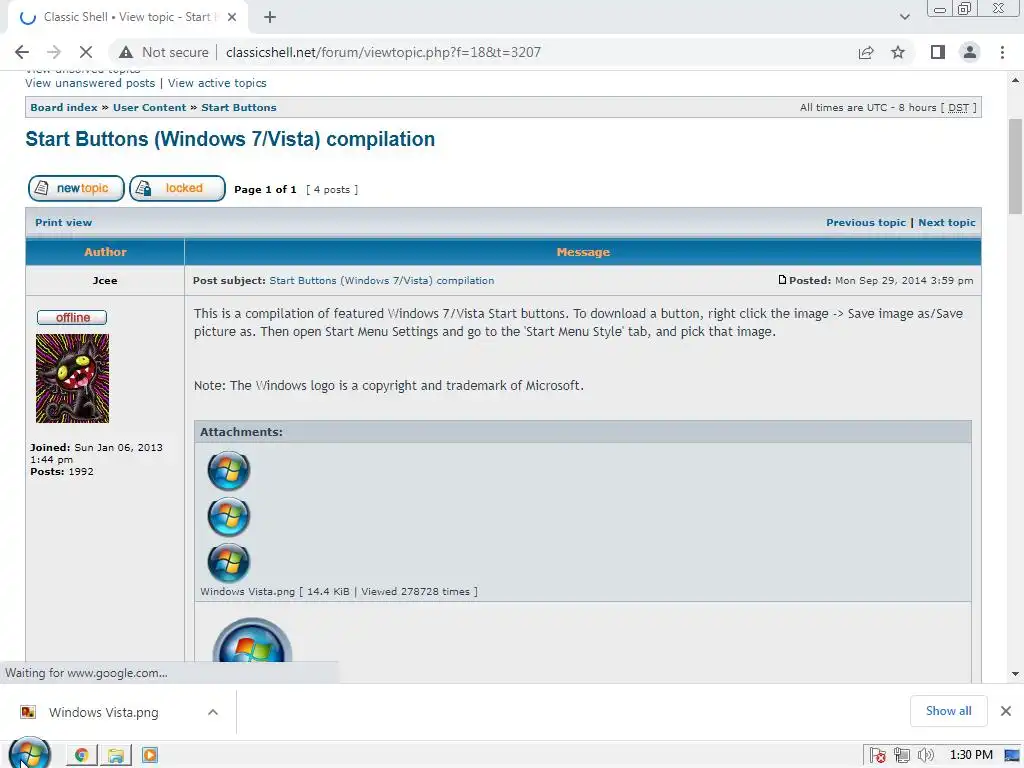Click the Windows Vista.png attachment caption

338,591
